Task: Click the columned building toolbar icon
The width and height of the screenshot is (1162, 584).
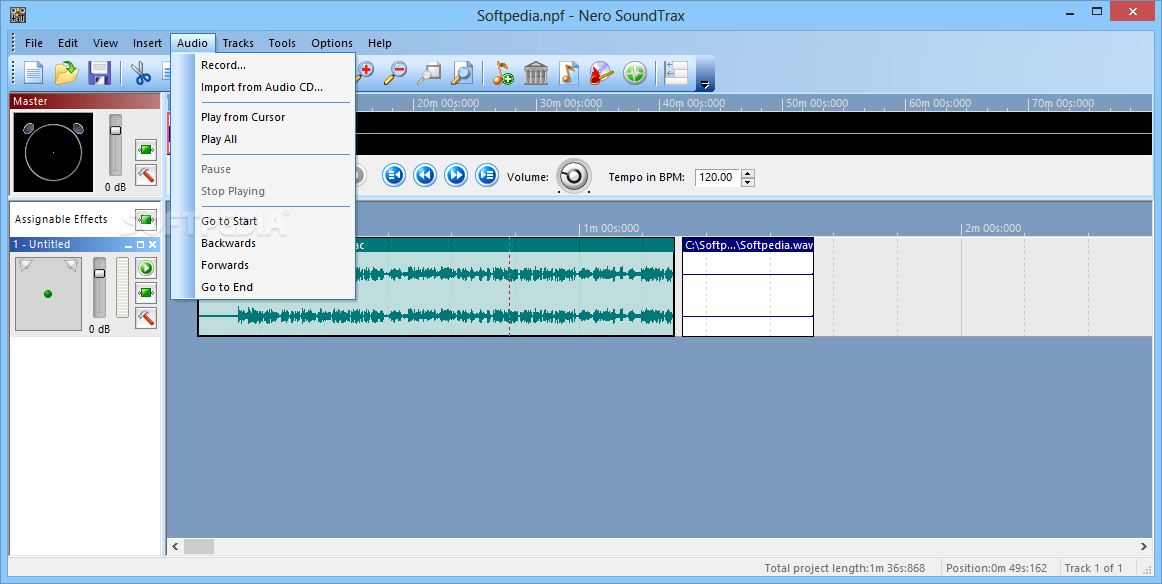Action: [x=536, y=73]
